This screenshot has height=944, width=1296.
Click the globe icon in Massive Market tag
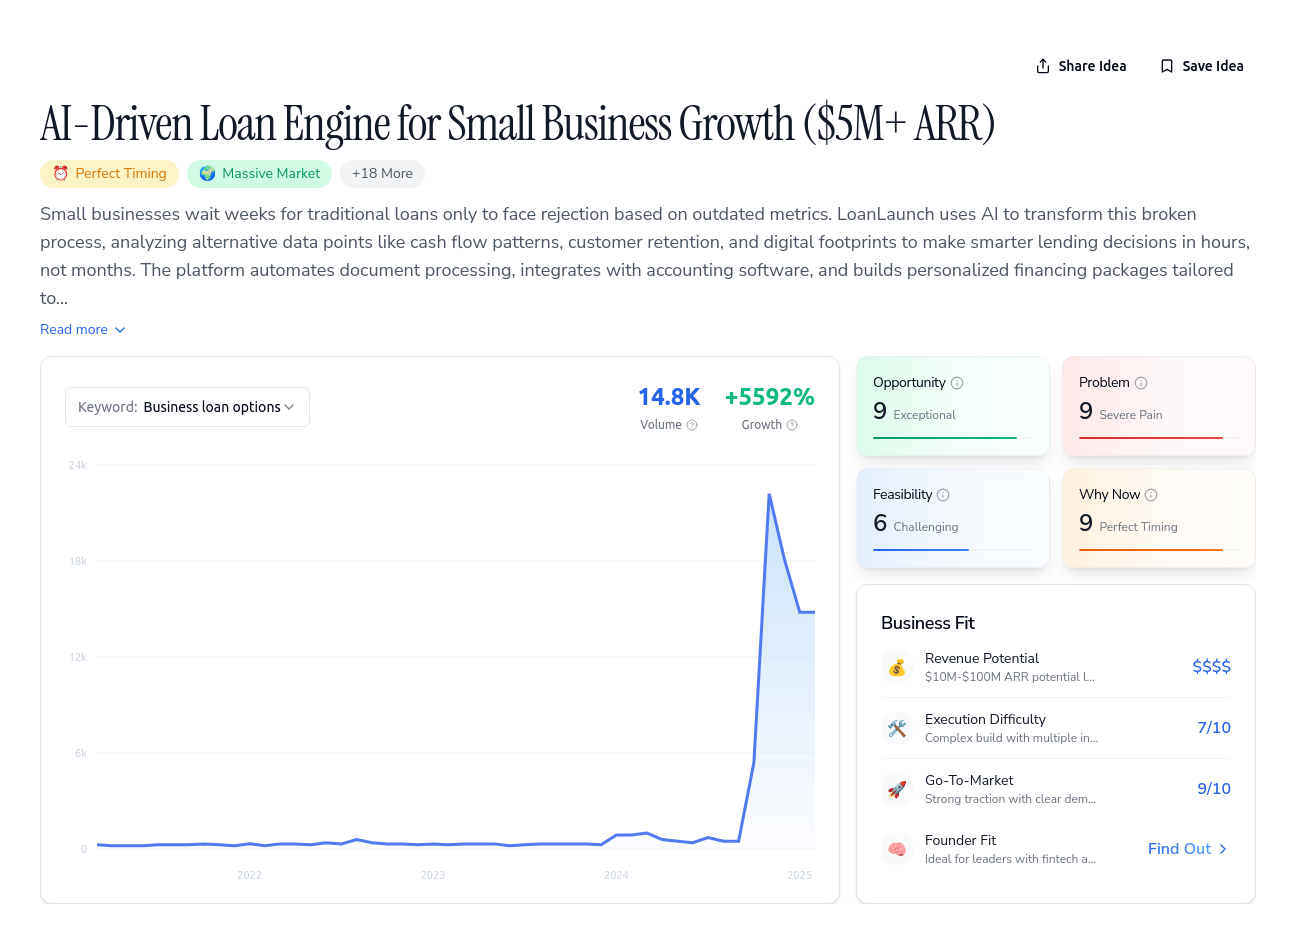coord(207,173)
